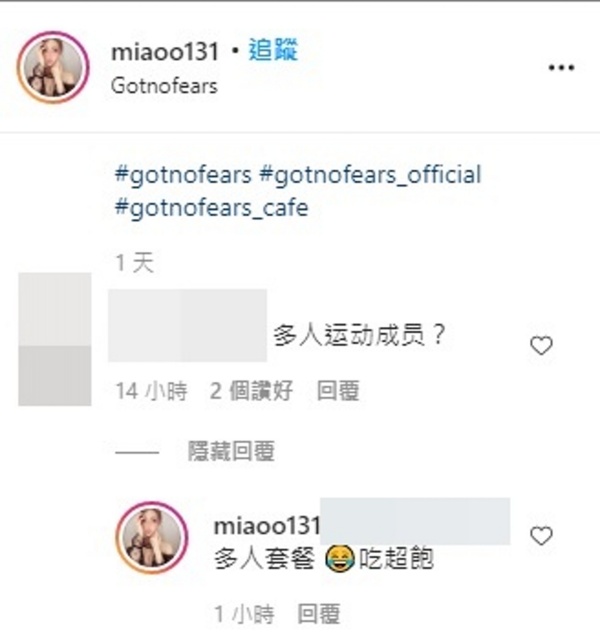View the 2 個讚好 likes list

(x=251, y=391)
